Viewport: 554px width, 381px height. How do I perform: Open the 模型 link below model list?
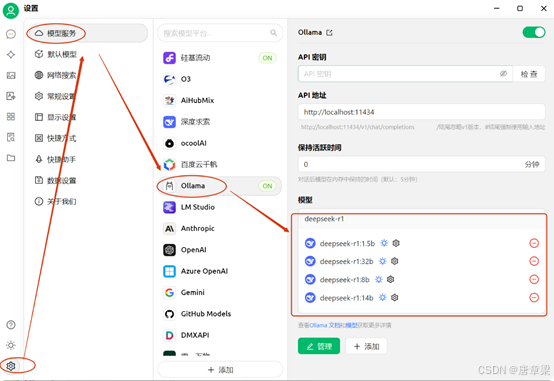click(351, 325)
